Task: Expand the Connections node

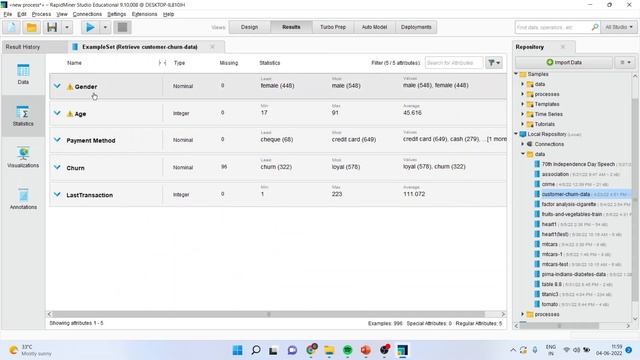Action: pos(523,144)
